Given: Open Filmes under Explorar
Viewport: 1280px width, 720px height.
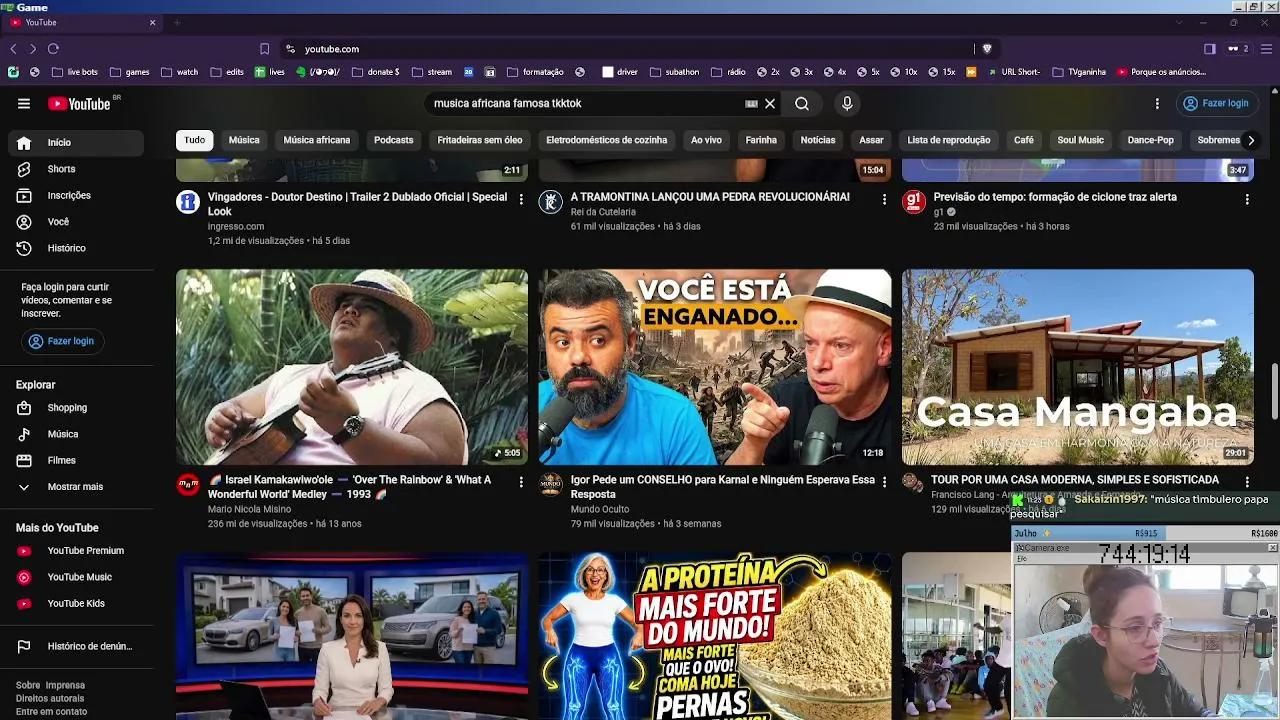Looking at the screenshot, I should point(76,460).
